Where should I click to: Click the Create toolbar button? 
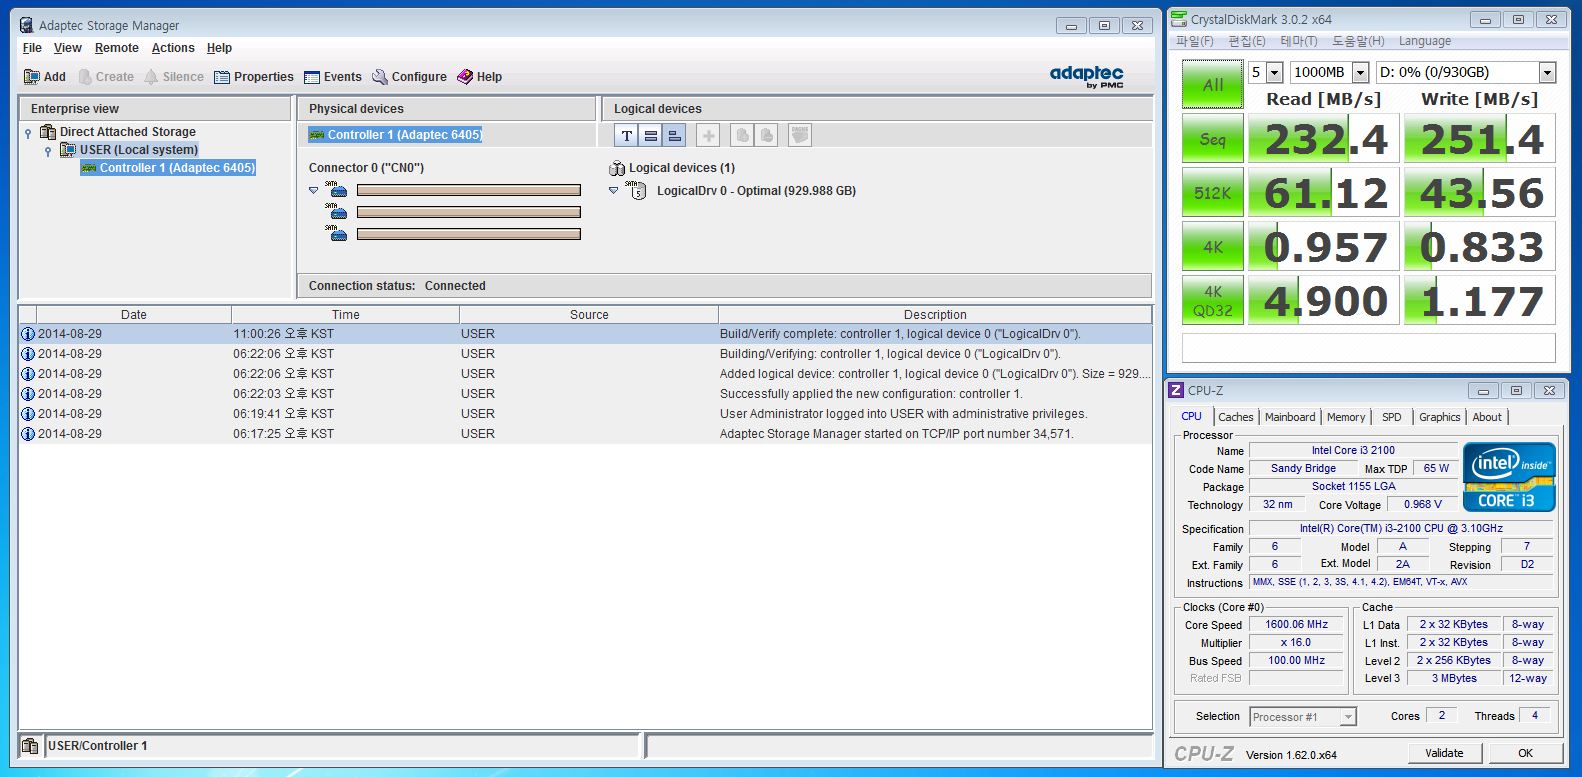coord(106,77)
